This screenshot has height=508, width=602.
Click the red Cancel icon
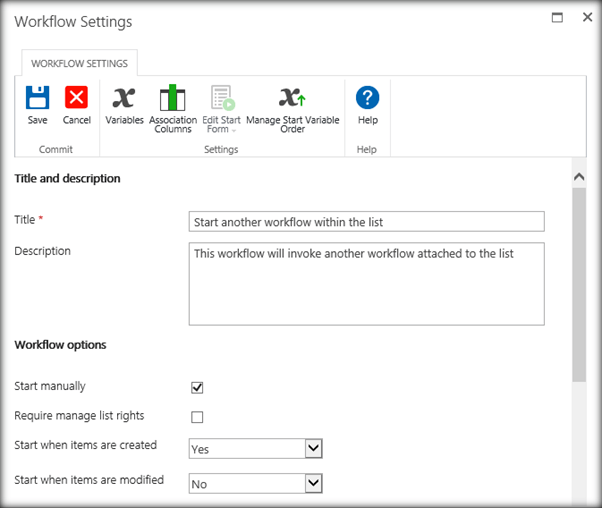coord(76,97)
